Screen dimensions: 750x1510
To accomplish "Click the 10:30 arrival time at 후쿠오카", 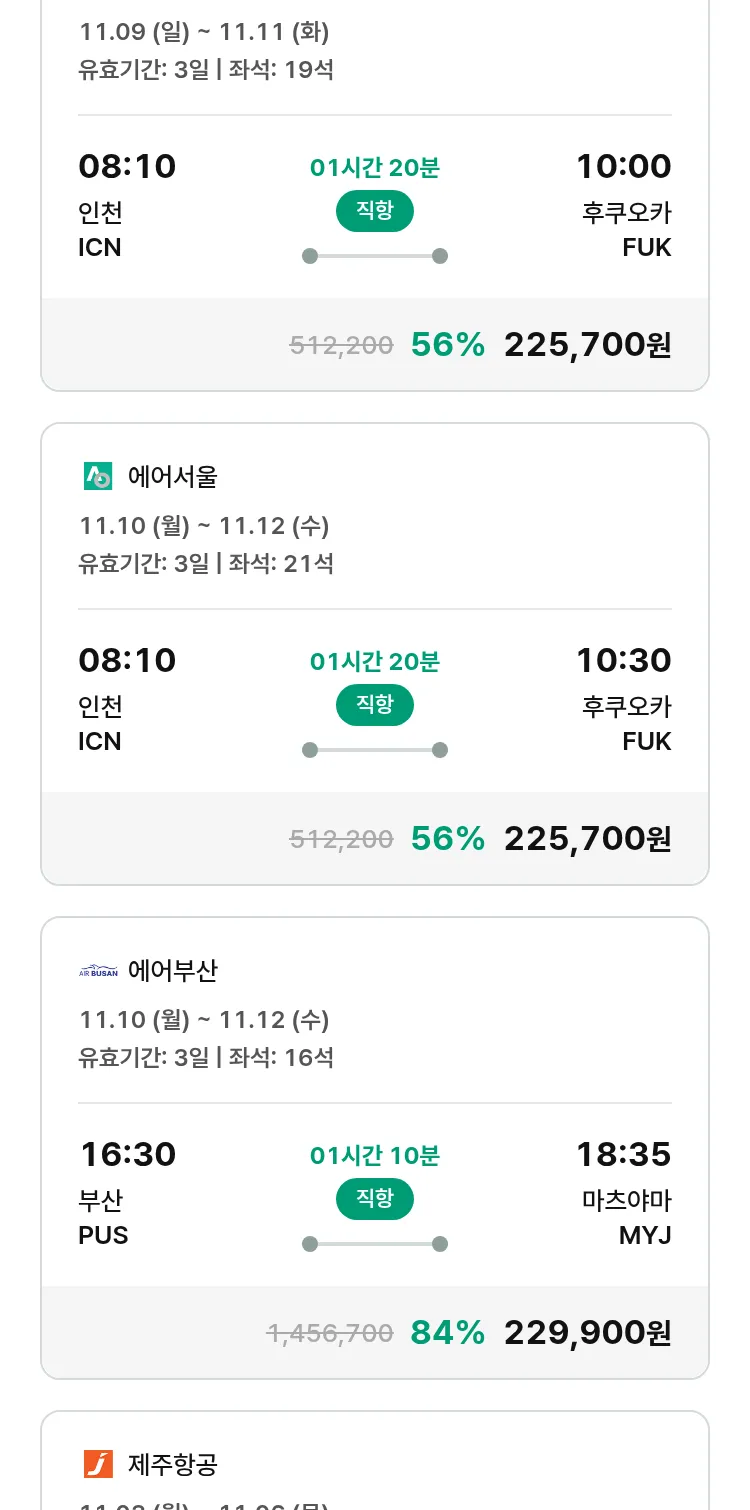I will (x=623, y=661).
